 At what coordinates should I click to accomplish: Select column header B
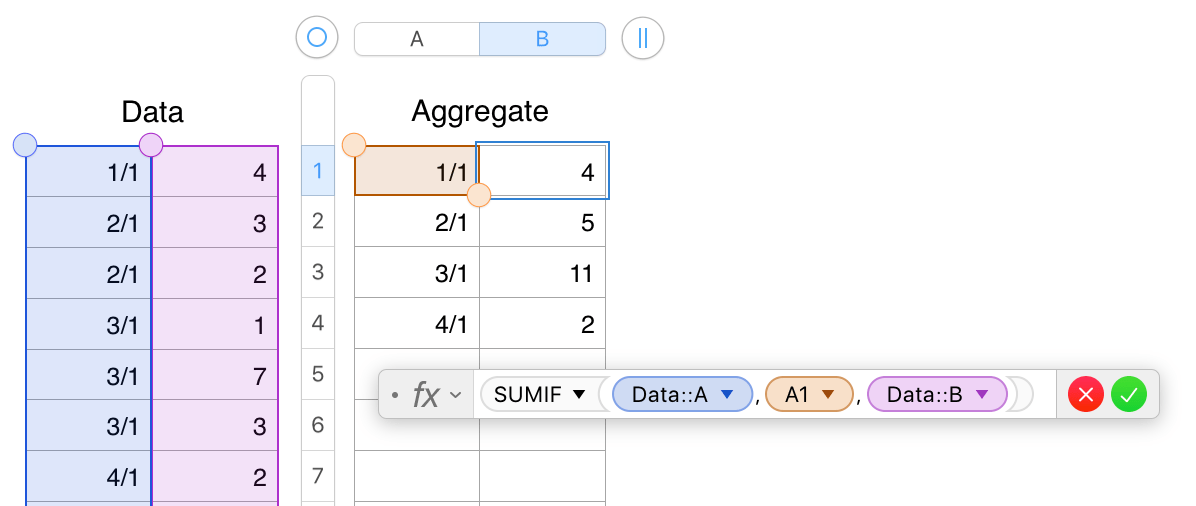coord(542,39)
